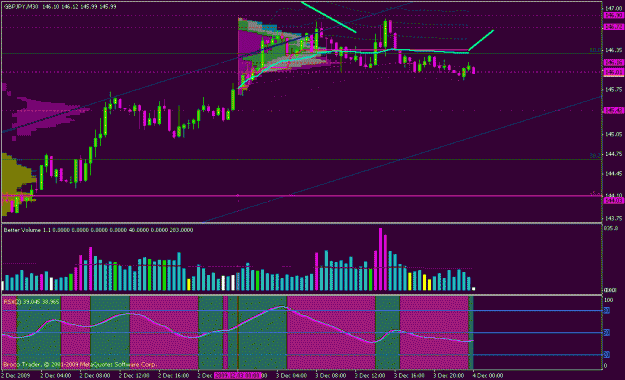Image resolution: width=625 pixels, height=380 pixels.
Task: Click the RSX mid-level 50 label
Action: (607, 333)
